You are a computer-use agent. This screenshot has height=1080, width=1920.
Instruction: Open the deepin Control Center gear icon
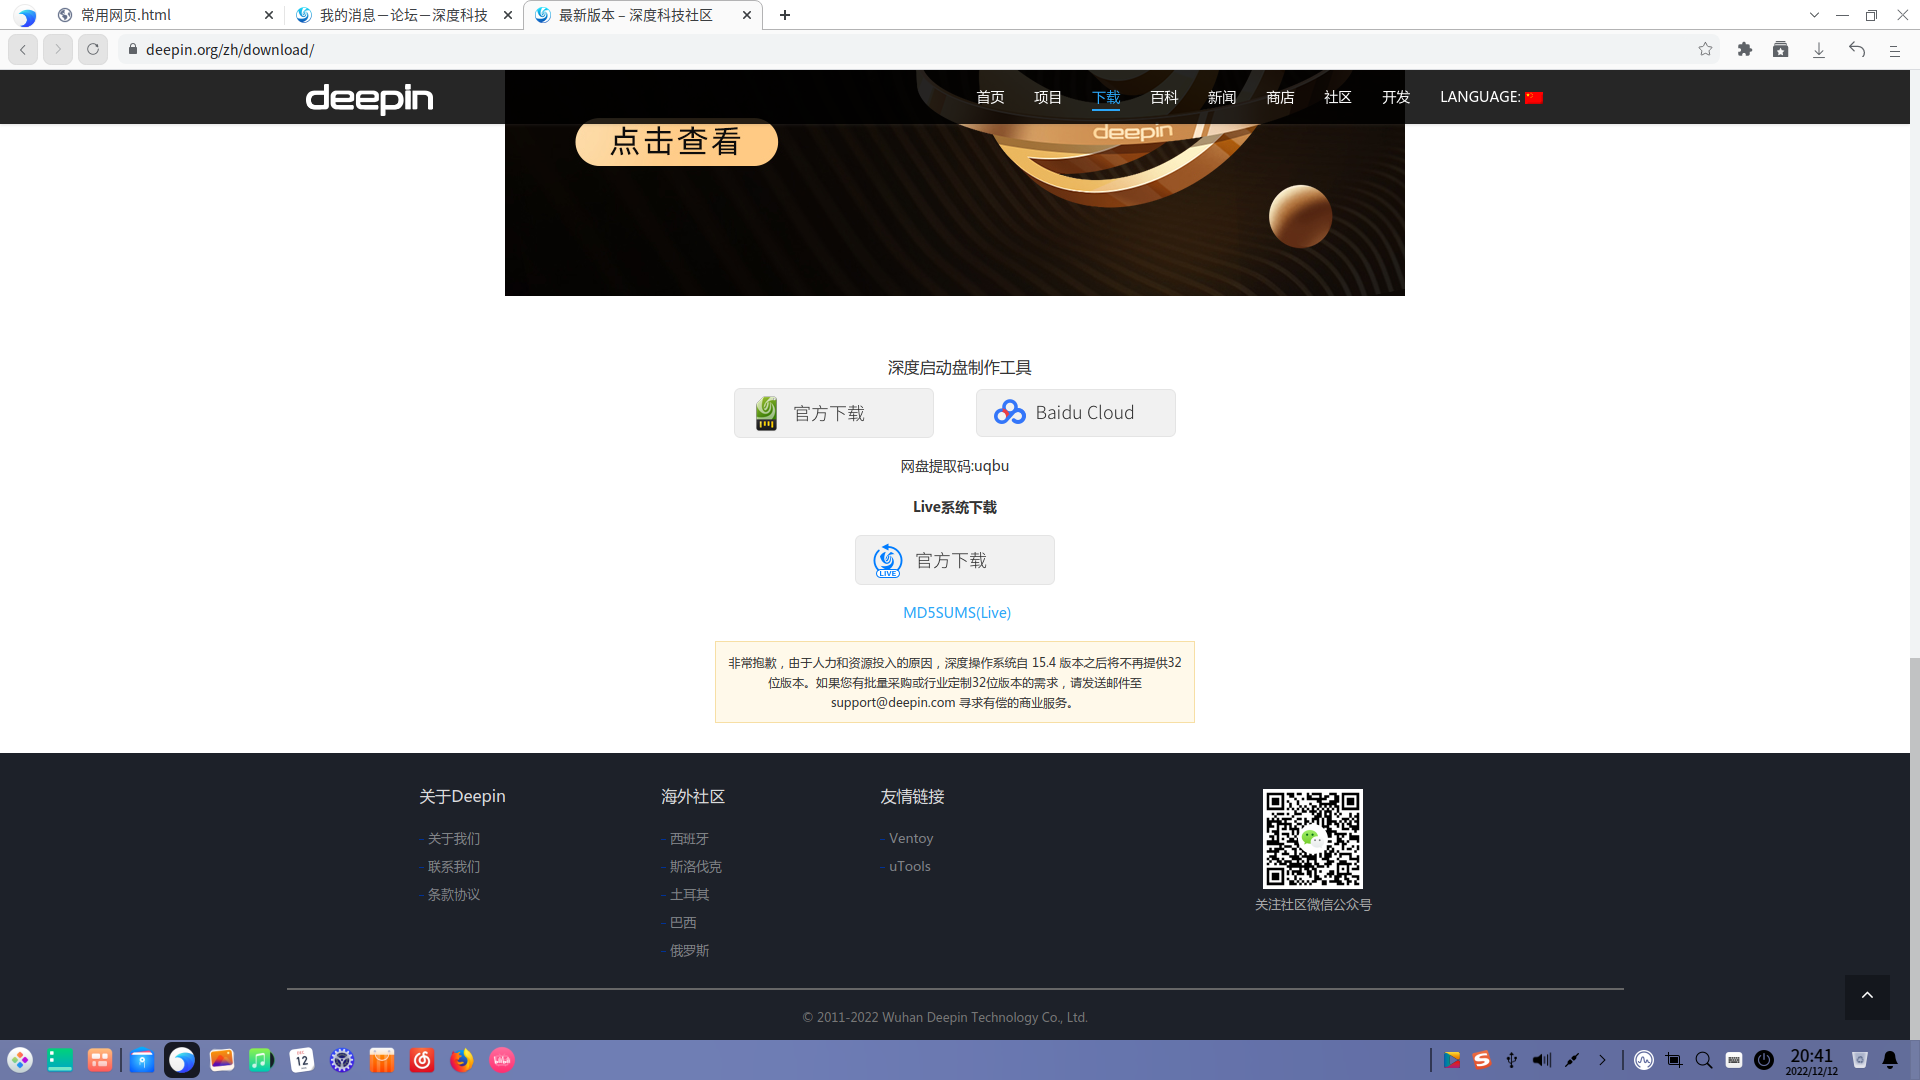pyautogui.click(x=342, y=1060)
